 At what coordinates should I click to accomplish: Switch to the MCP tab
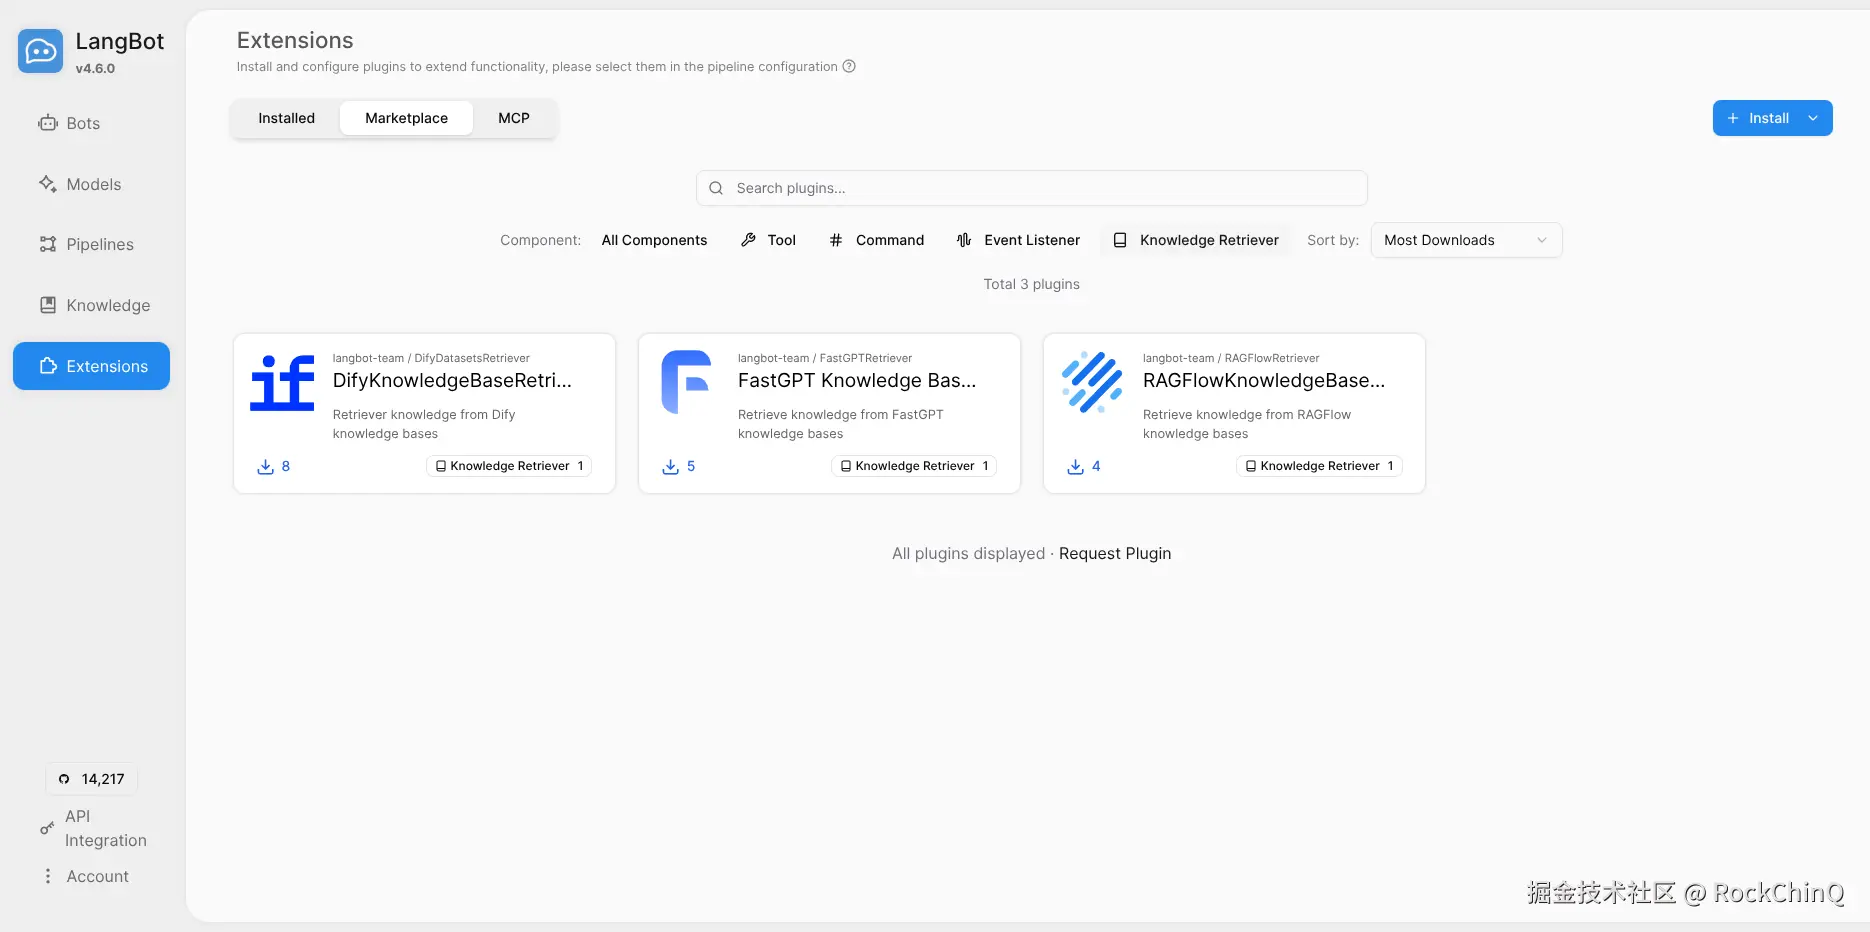(x=514, y=118)
